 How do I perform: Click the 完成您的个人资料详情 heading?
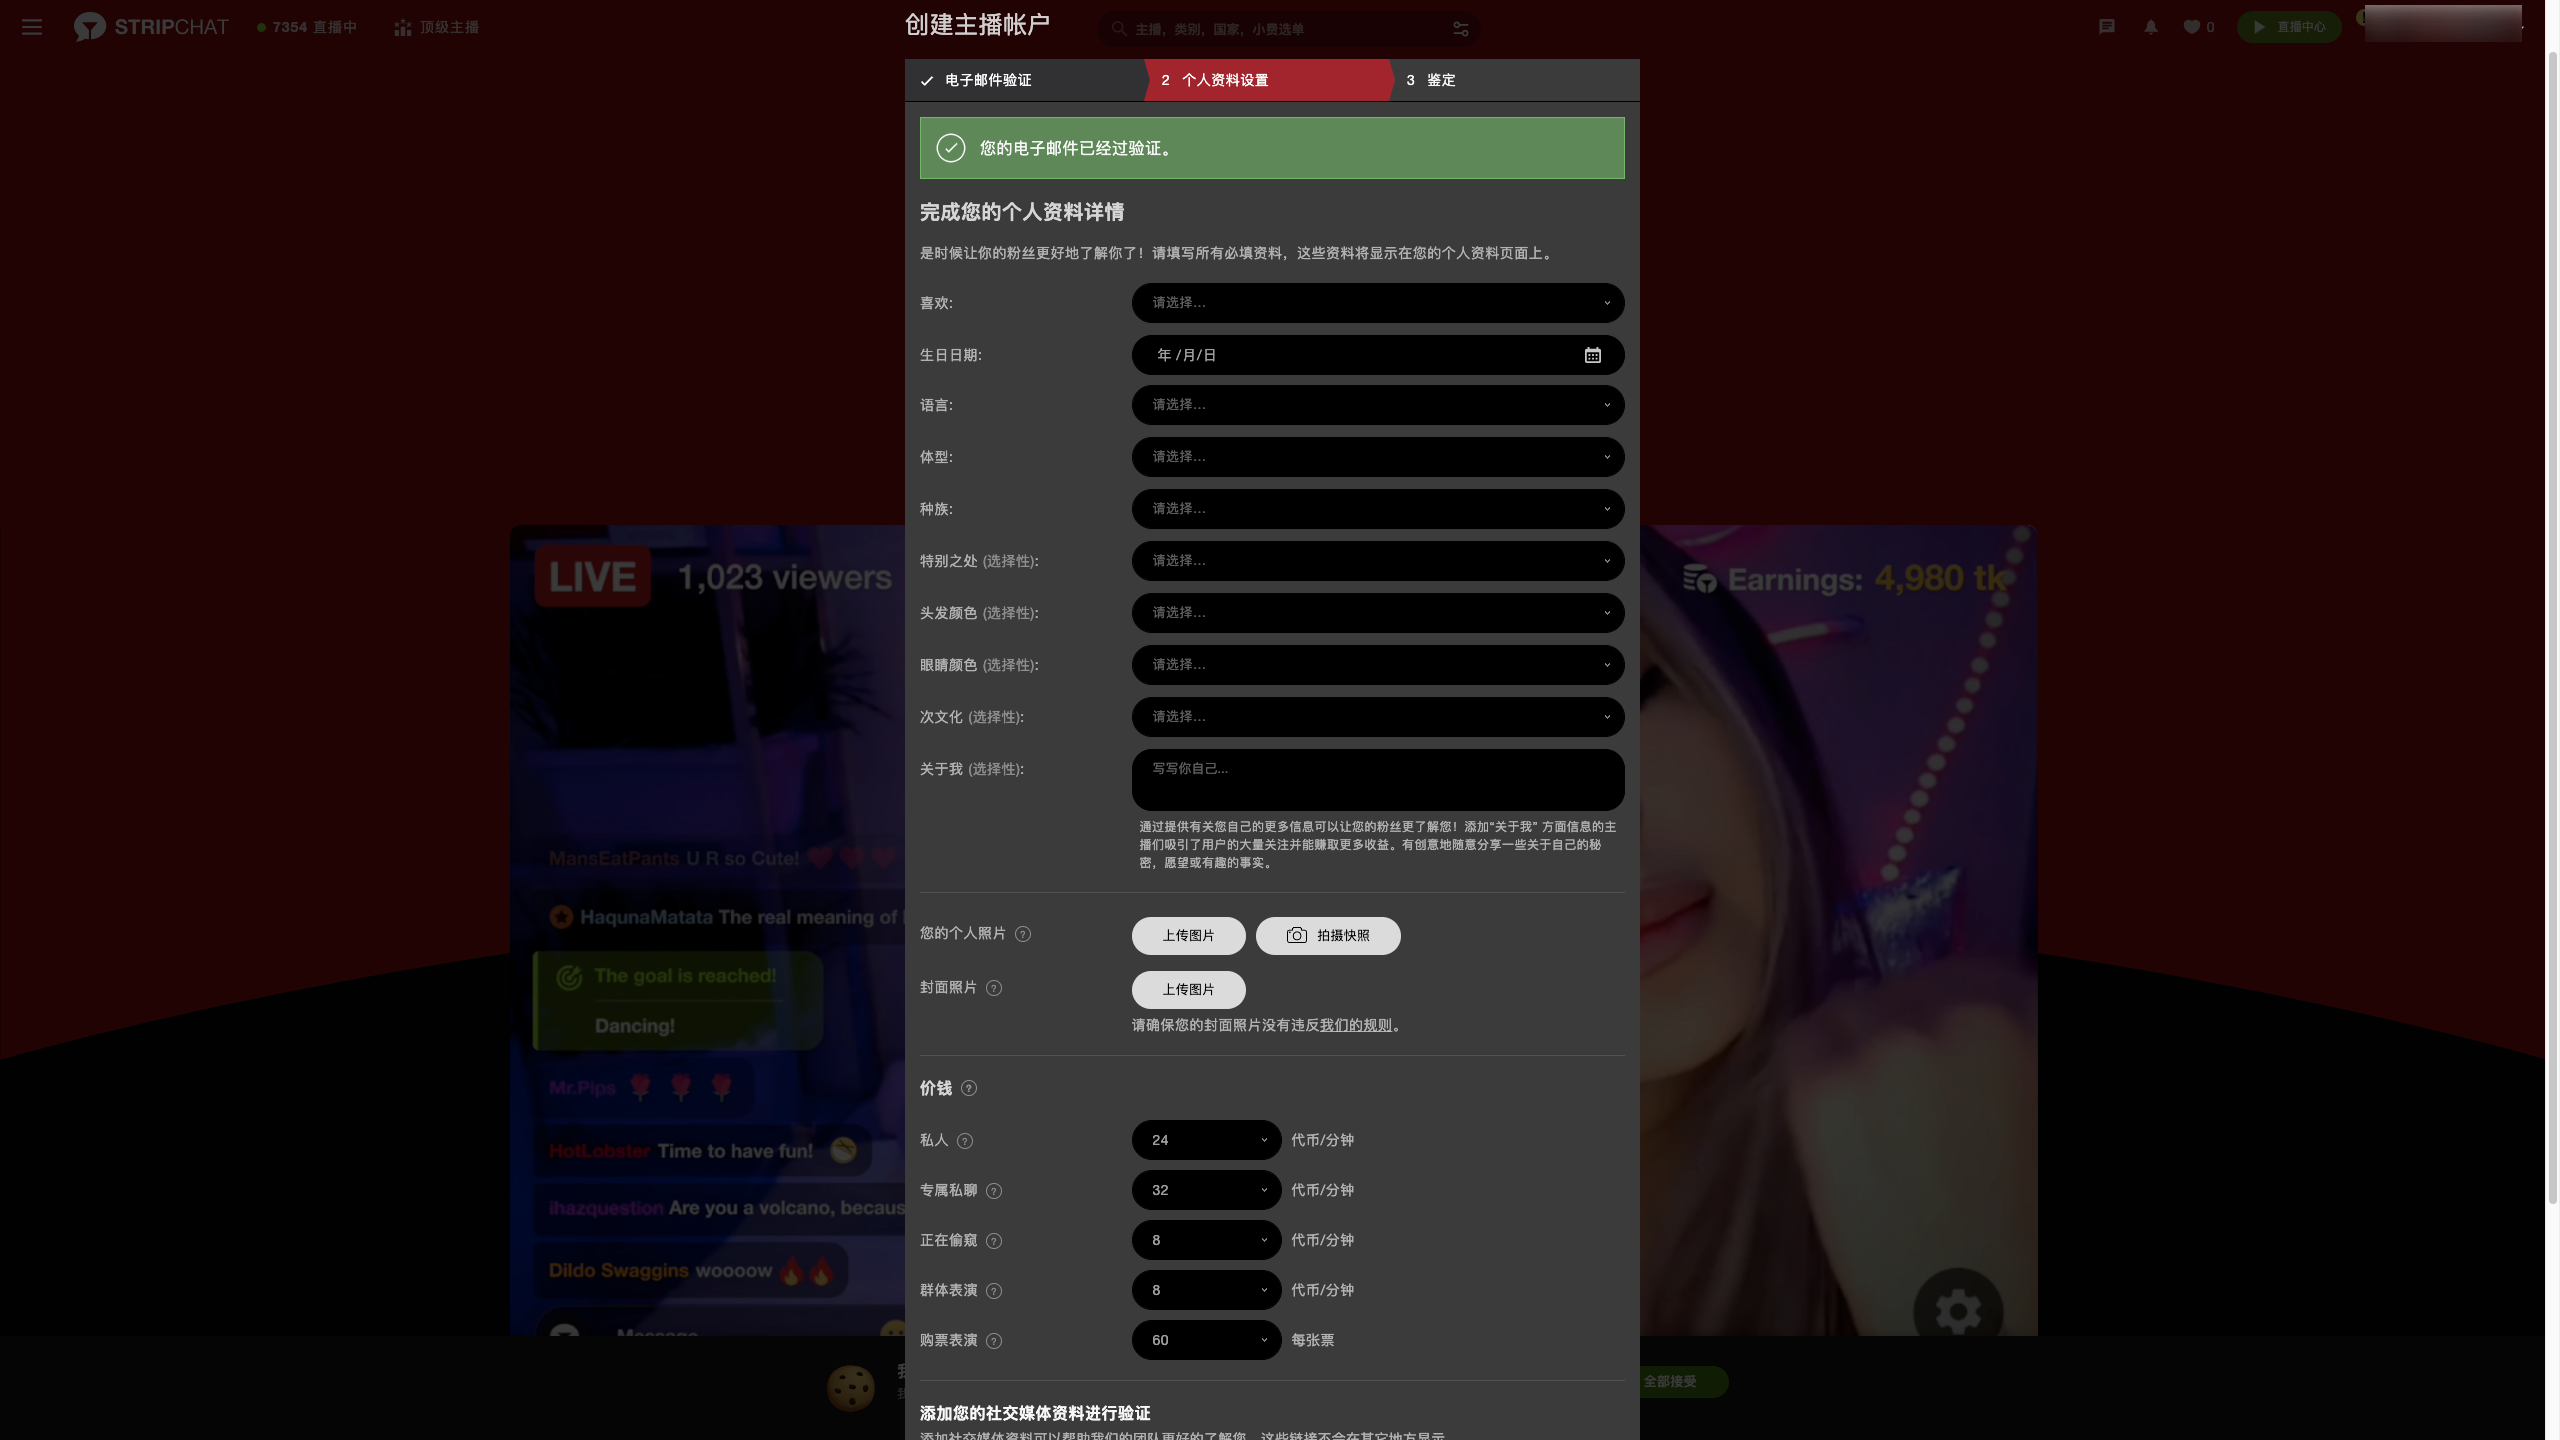[x=1022, y=212]
